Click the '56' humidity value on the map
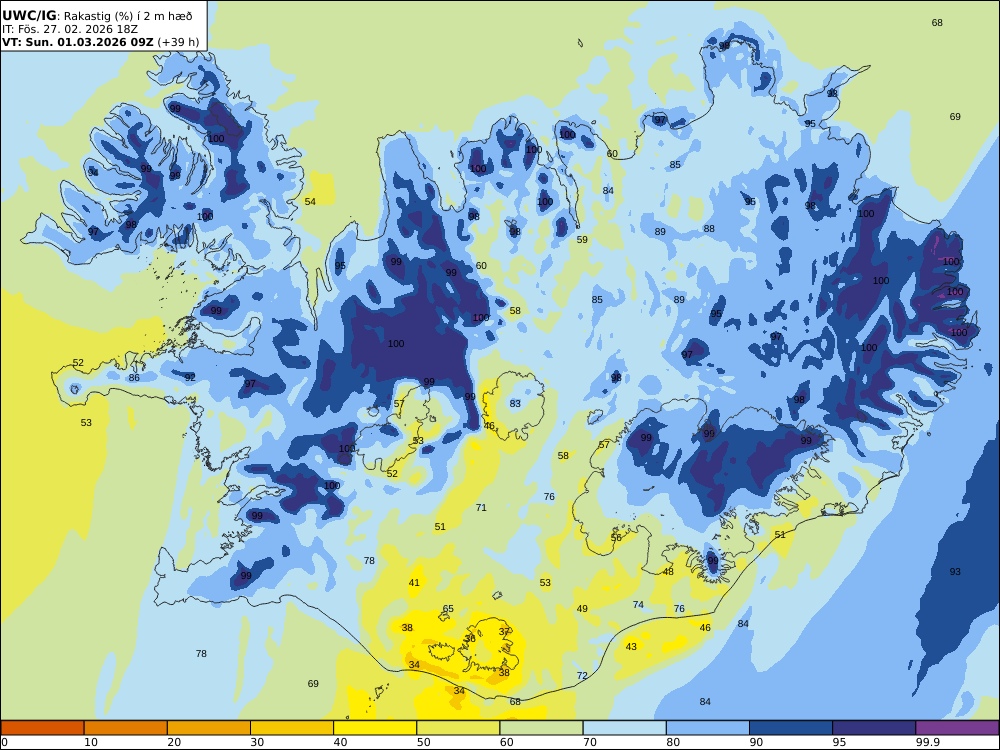The height and width of the screenshot is (750, 1000). coord(616,538)
